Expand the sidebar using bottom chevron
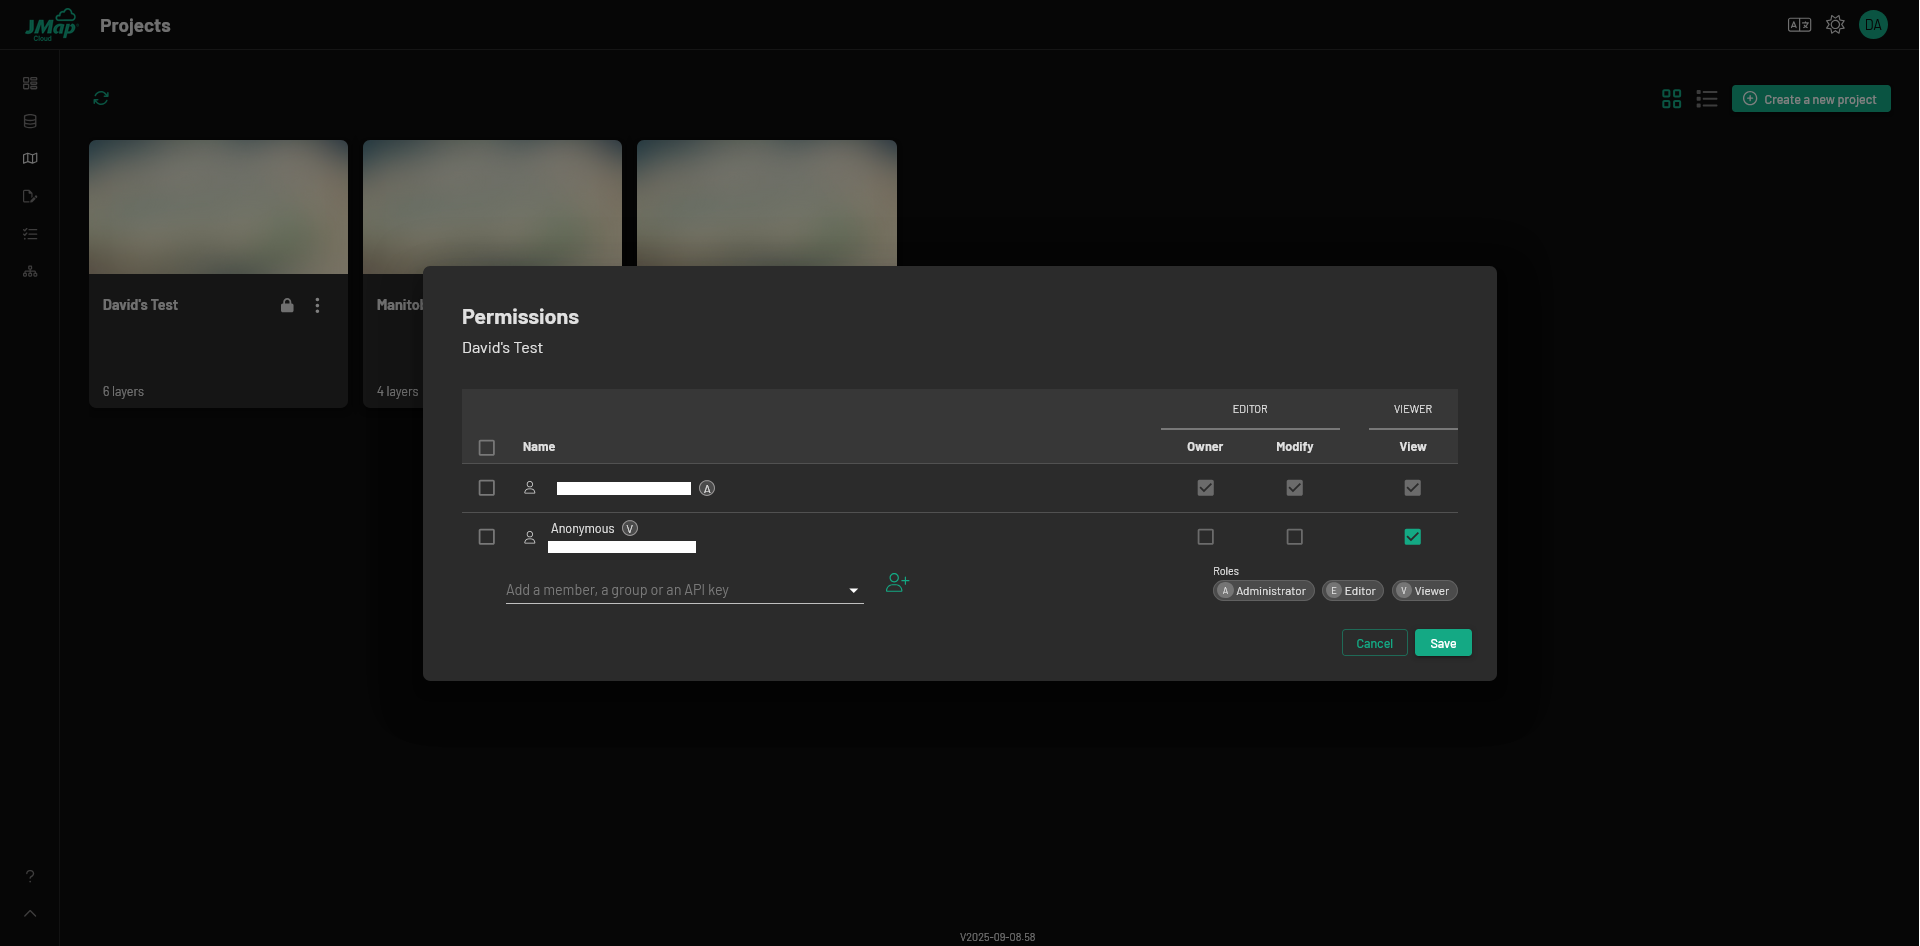 30,913
